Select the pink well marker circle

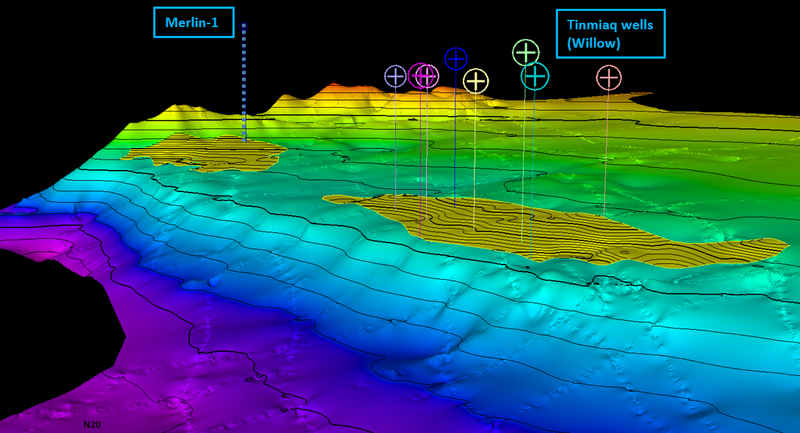click(609, 78)
